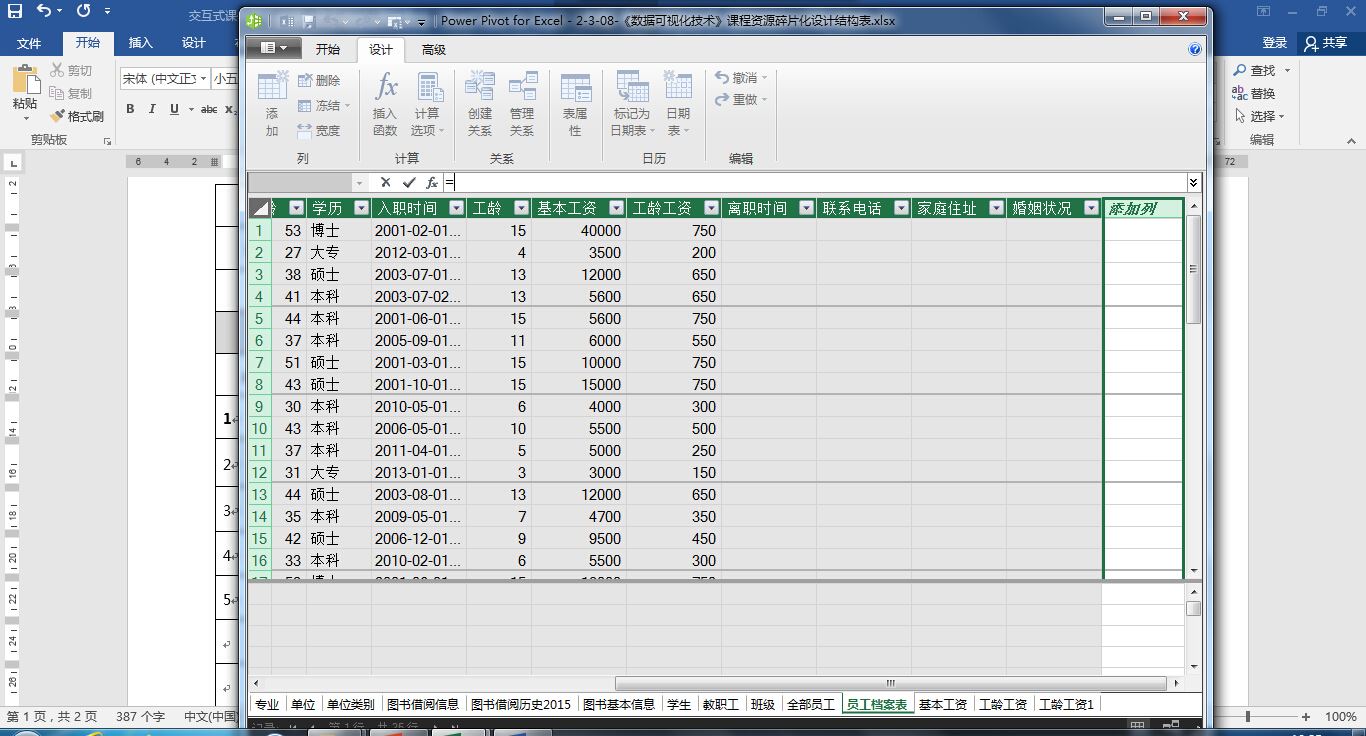Open the 基本工资 column filter dropdown

click(x=616, y=208)
